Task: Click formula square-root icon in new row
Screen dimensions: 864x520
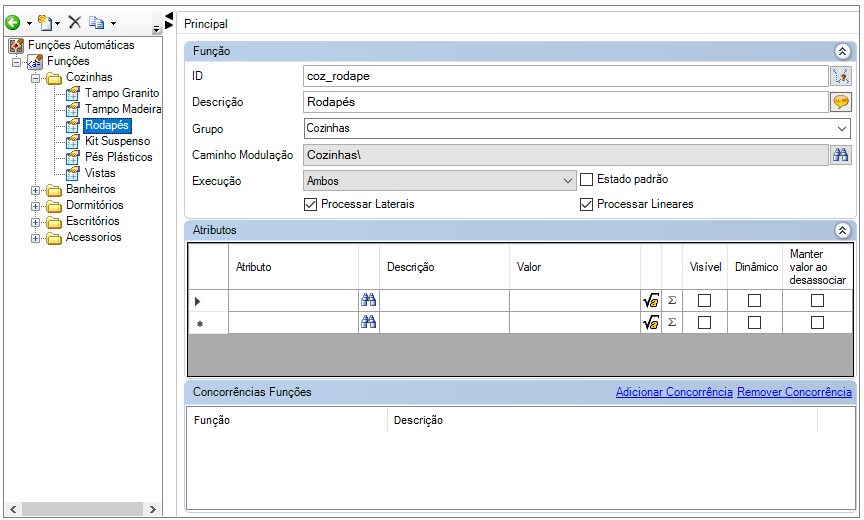Action: pos(651,322)
